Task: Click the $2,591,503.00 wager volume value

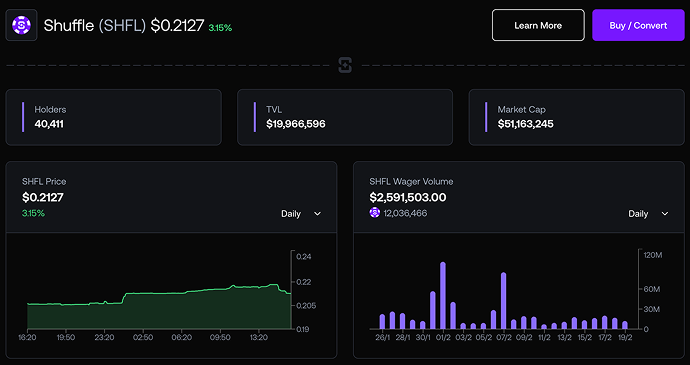Action: point(408,197)
